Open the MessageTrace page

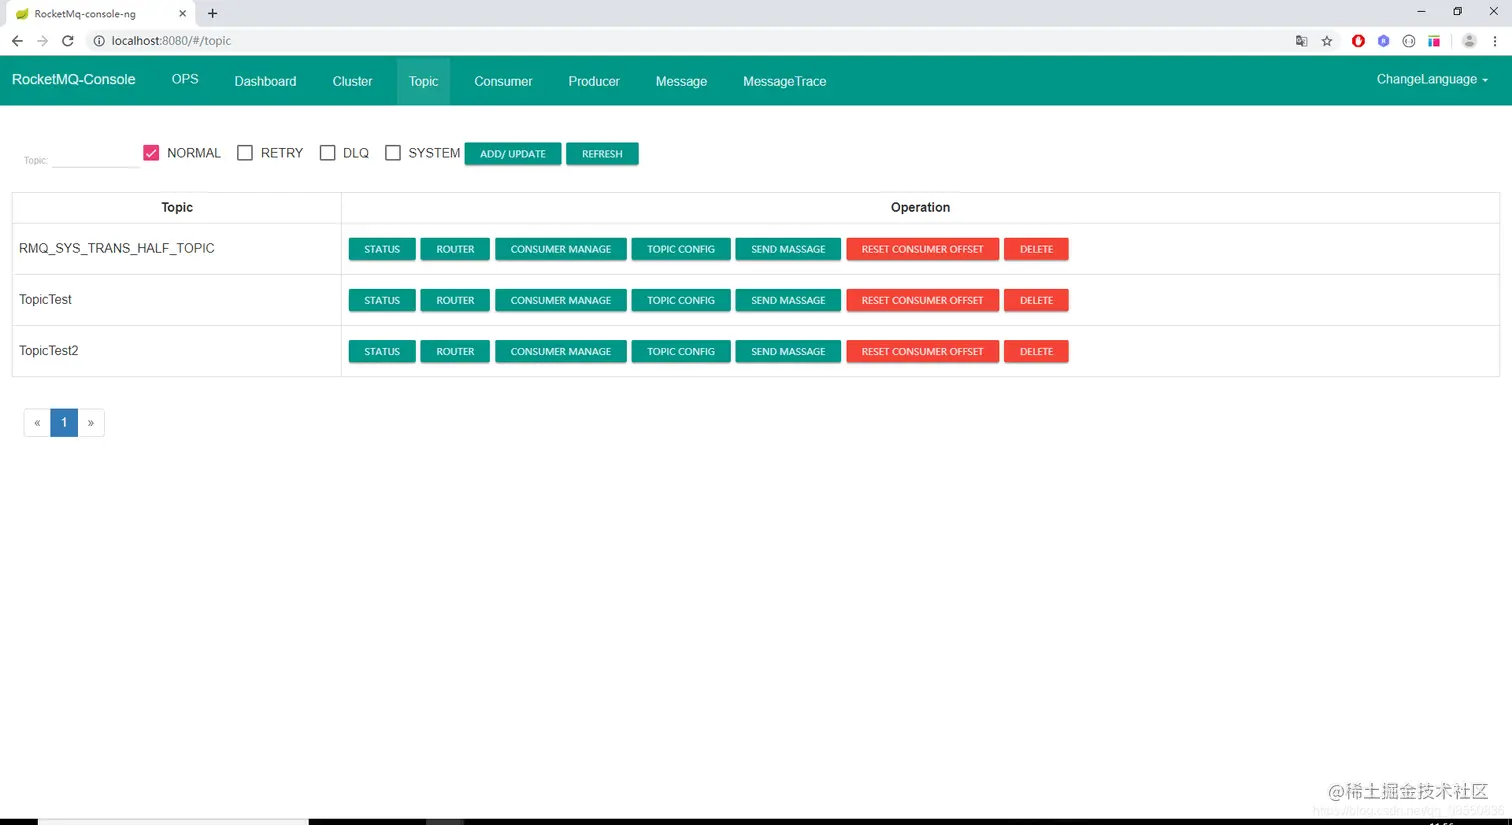[784, 81]
